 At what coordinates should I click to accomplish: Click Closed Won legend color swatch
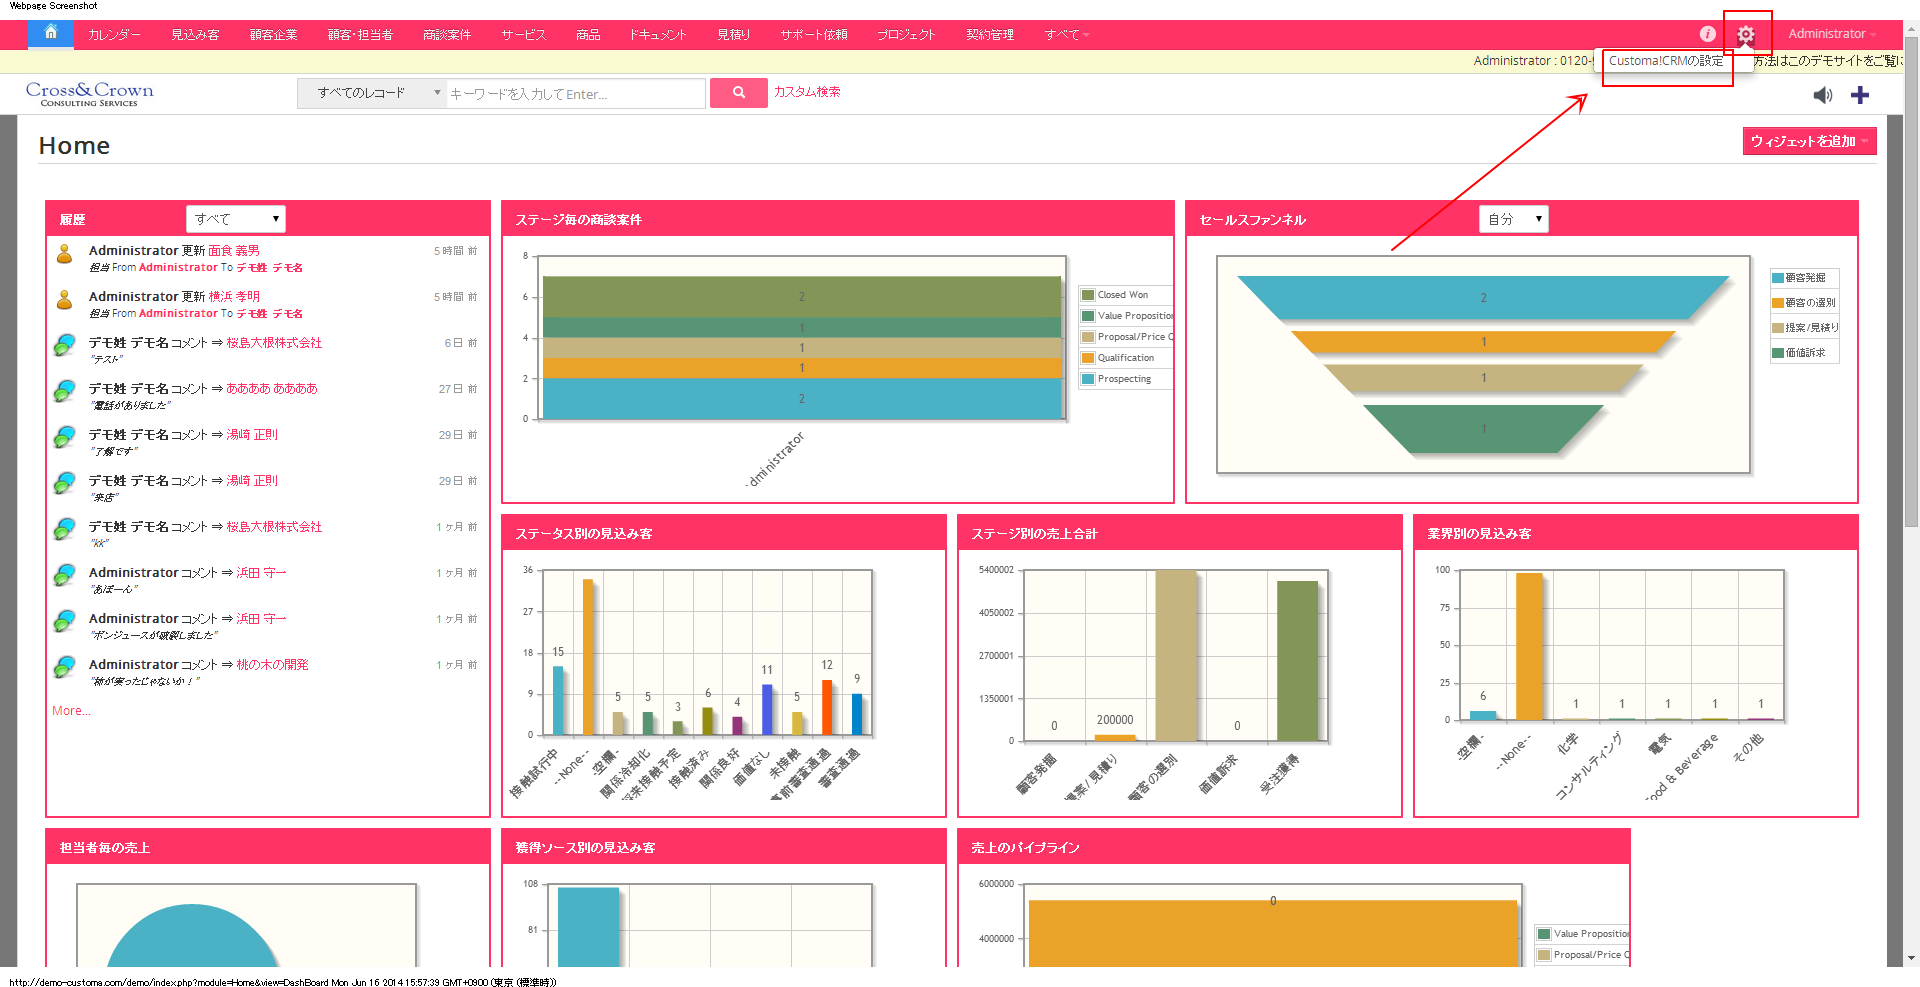point(1088,295)
